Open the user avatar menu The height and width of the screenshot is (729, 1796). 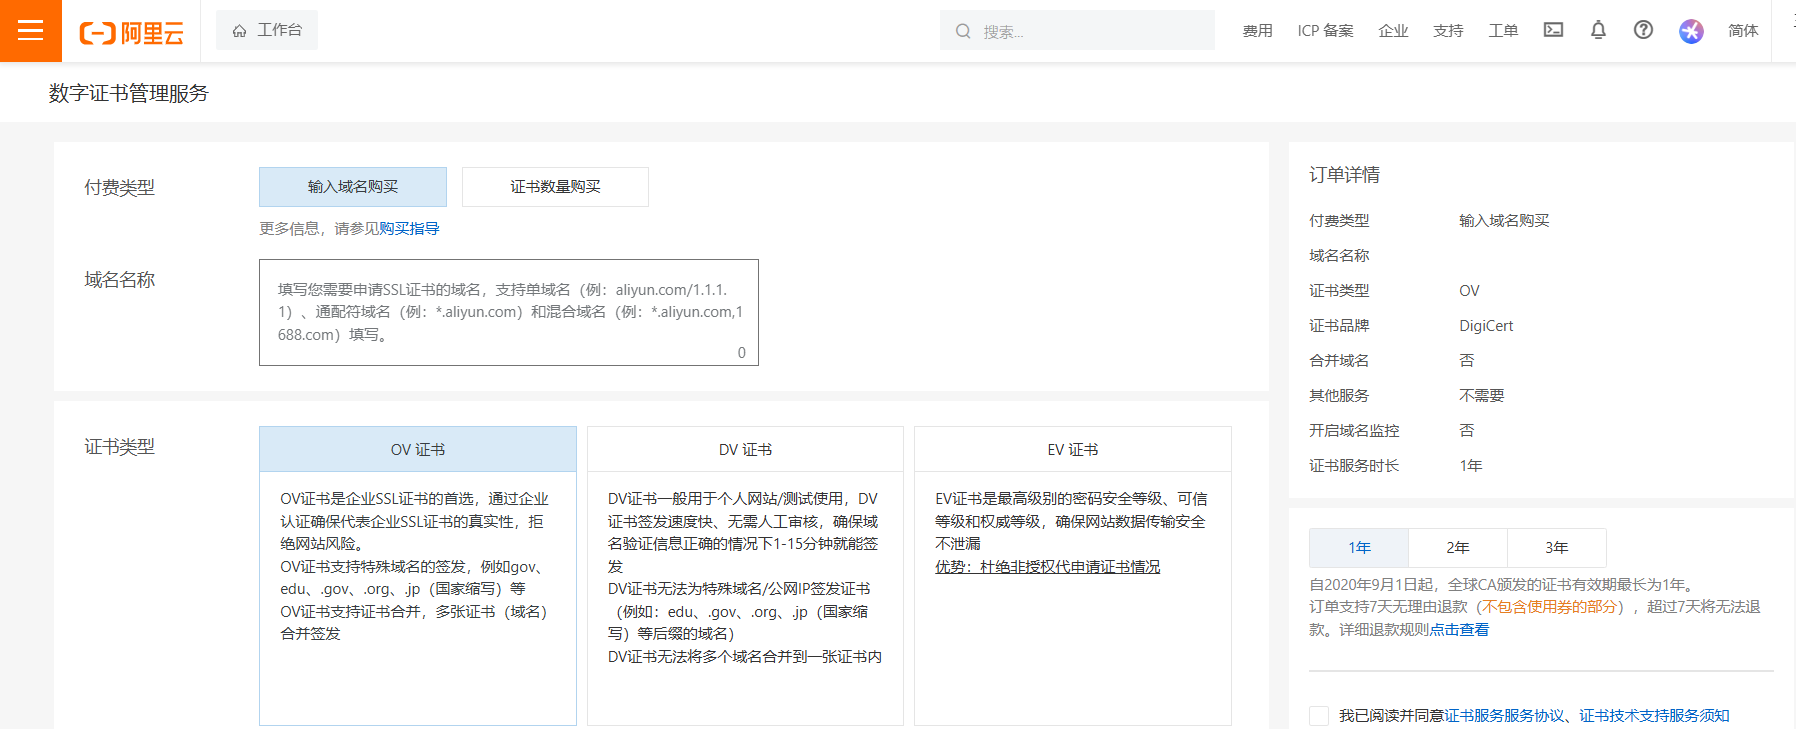(x=1691, y=31)
